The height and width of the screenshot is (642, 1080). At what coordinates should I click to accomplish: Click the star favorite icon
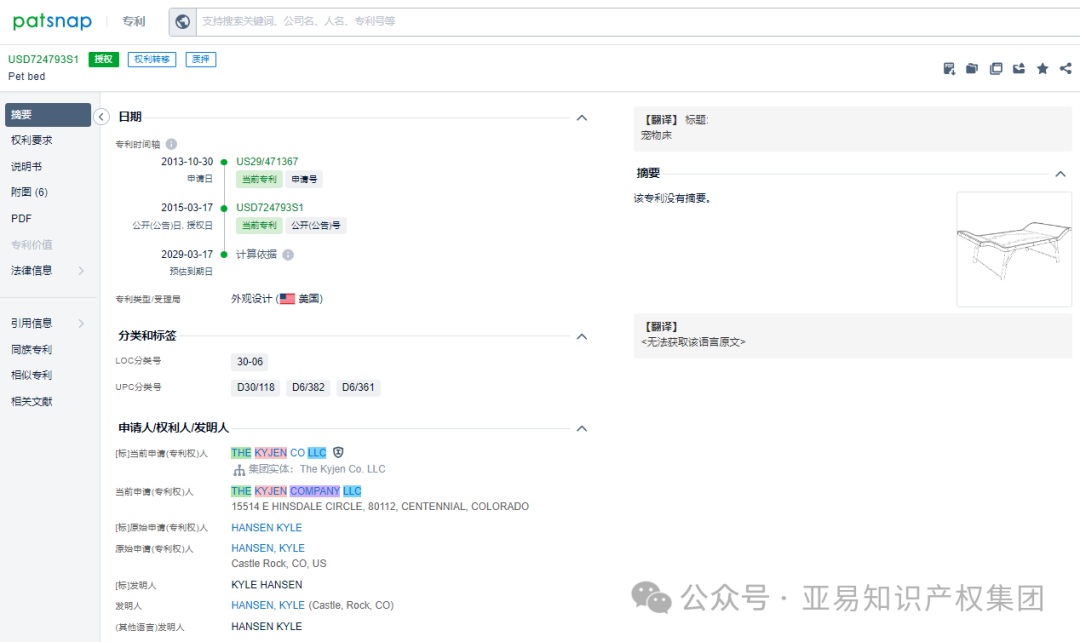click(1042, 68)
